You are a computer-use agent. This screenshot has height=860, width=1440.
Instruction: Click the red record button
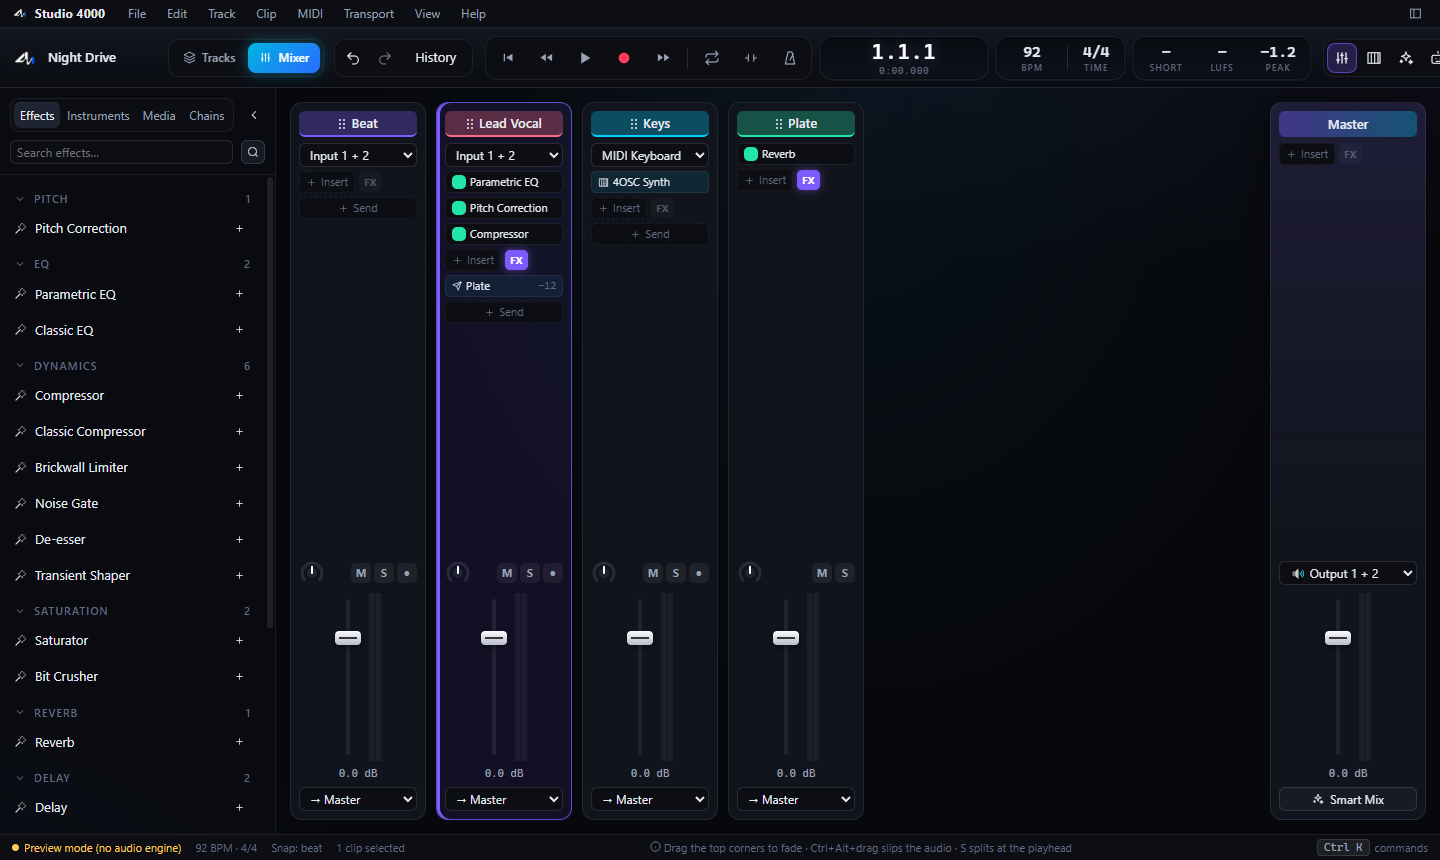click(624, 58)
